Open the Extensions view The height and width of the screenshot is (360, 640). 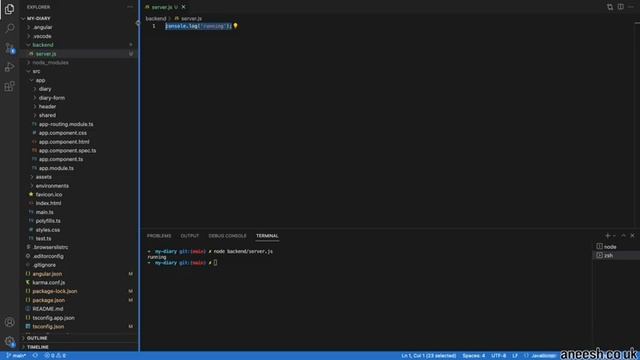point(9,86)
